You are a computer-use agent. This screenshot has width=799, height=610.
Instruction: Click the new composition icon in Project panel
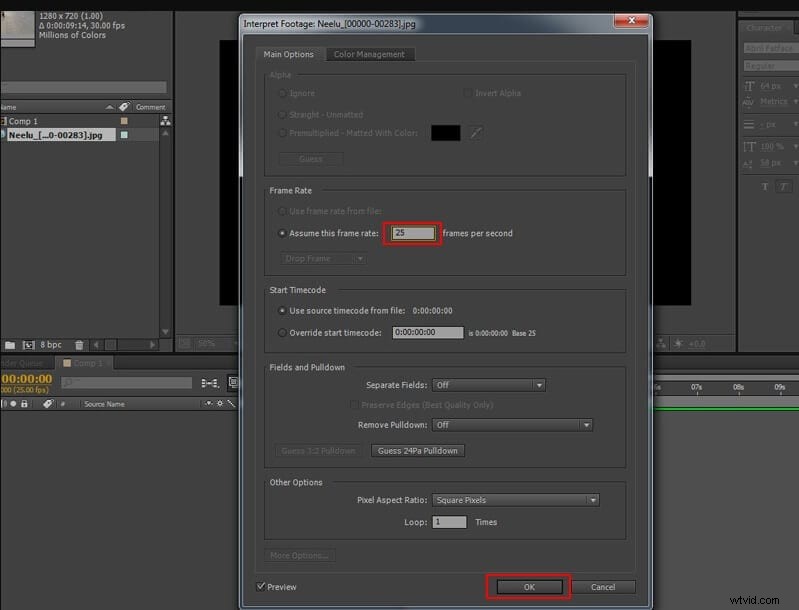pyautogui.click(x=29, y=345)
